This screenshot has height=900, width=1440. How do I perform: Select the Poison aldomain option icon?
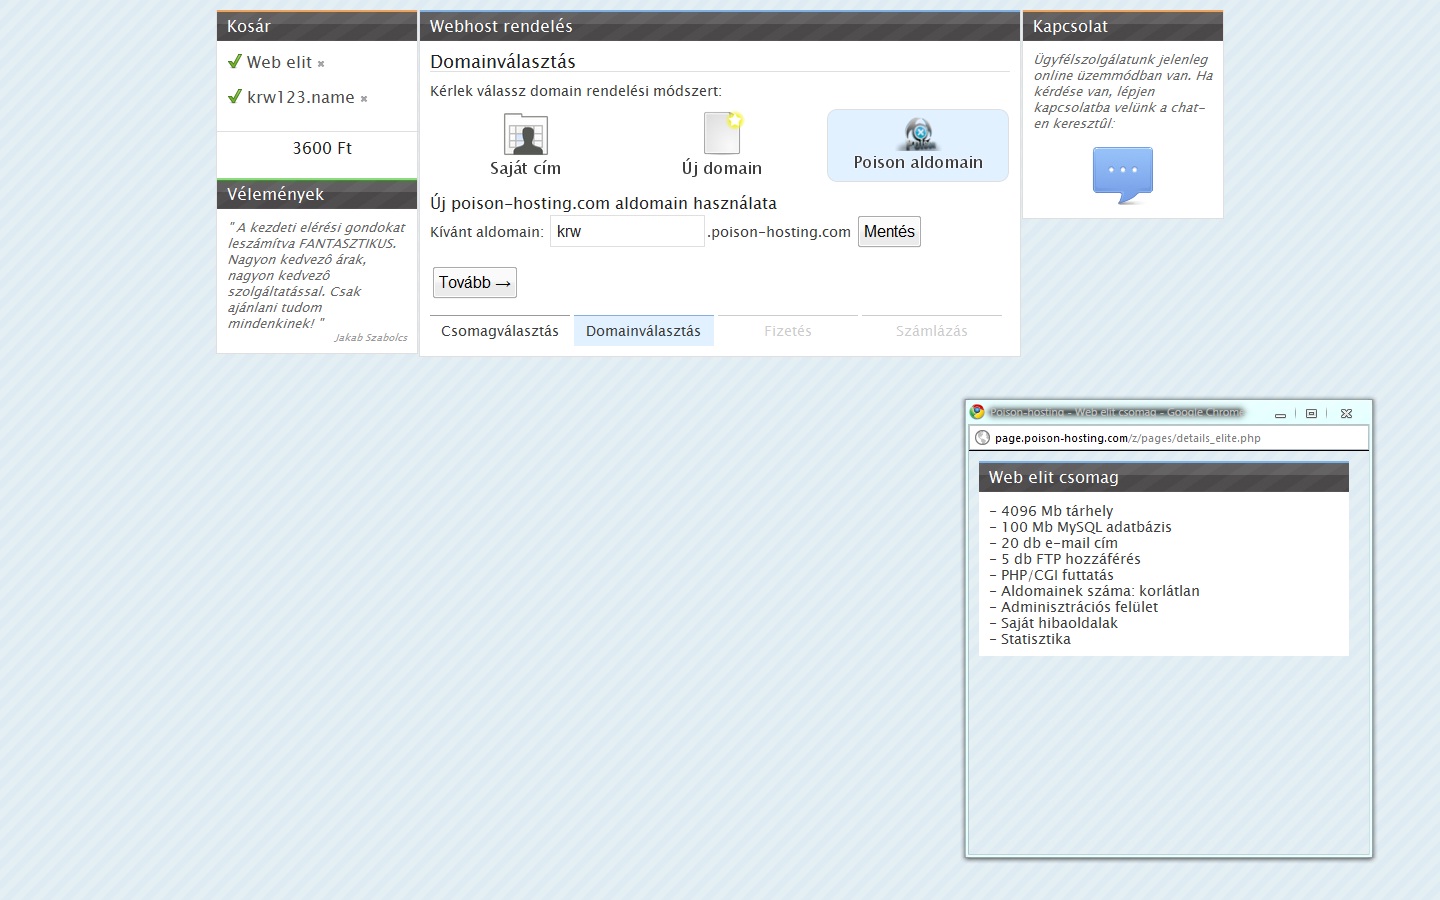tap(918, 134)
